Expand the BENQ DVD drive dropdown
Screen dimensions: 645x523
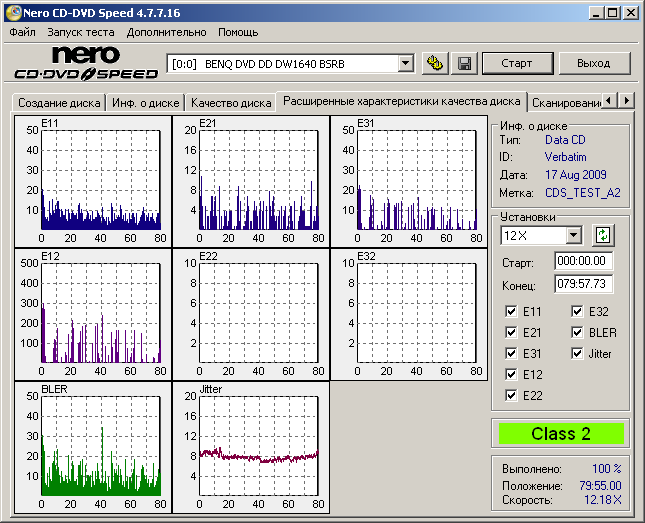pos(405,63)
